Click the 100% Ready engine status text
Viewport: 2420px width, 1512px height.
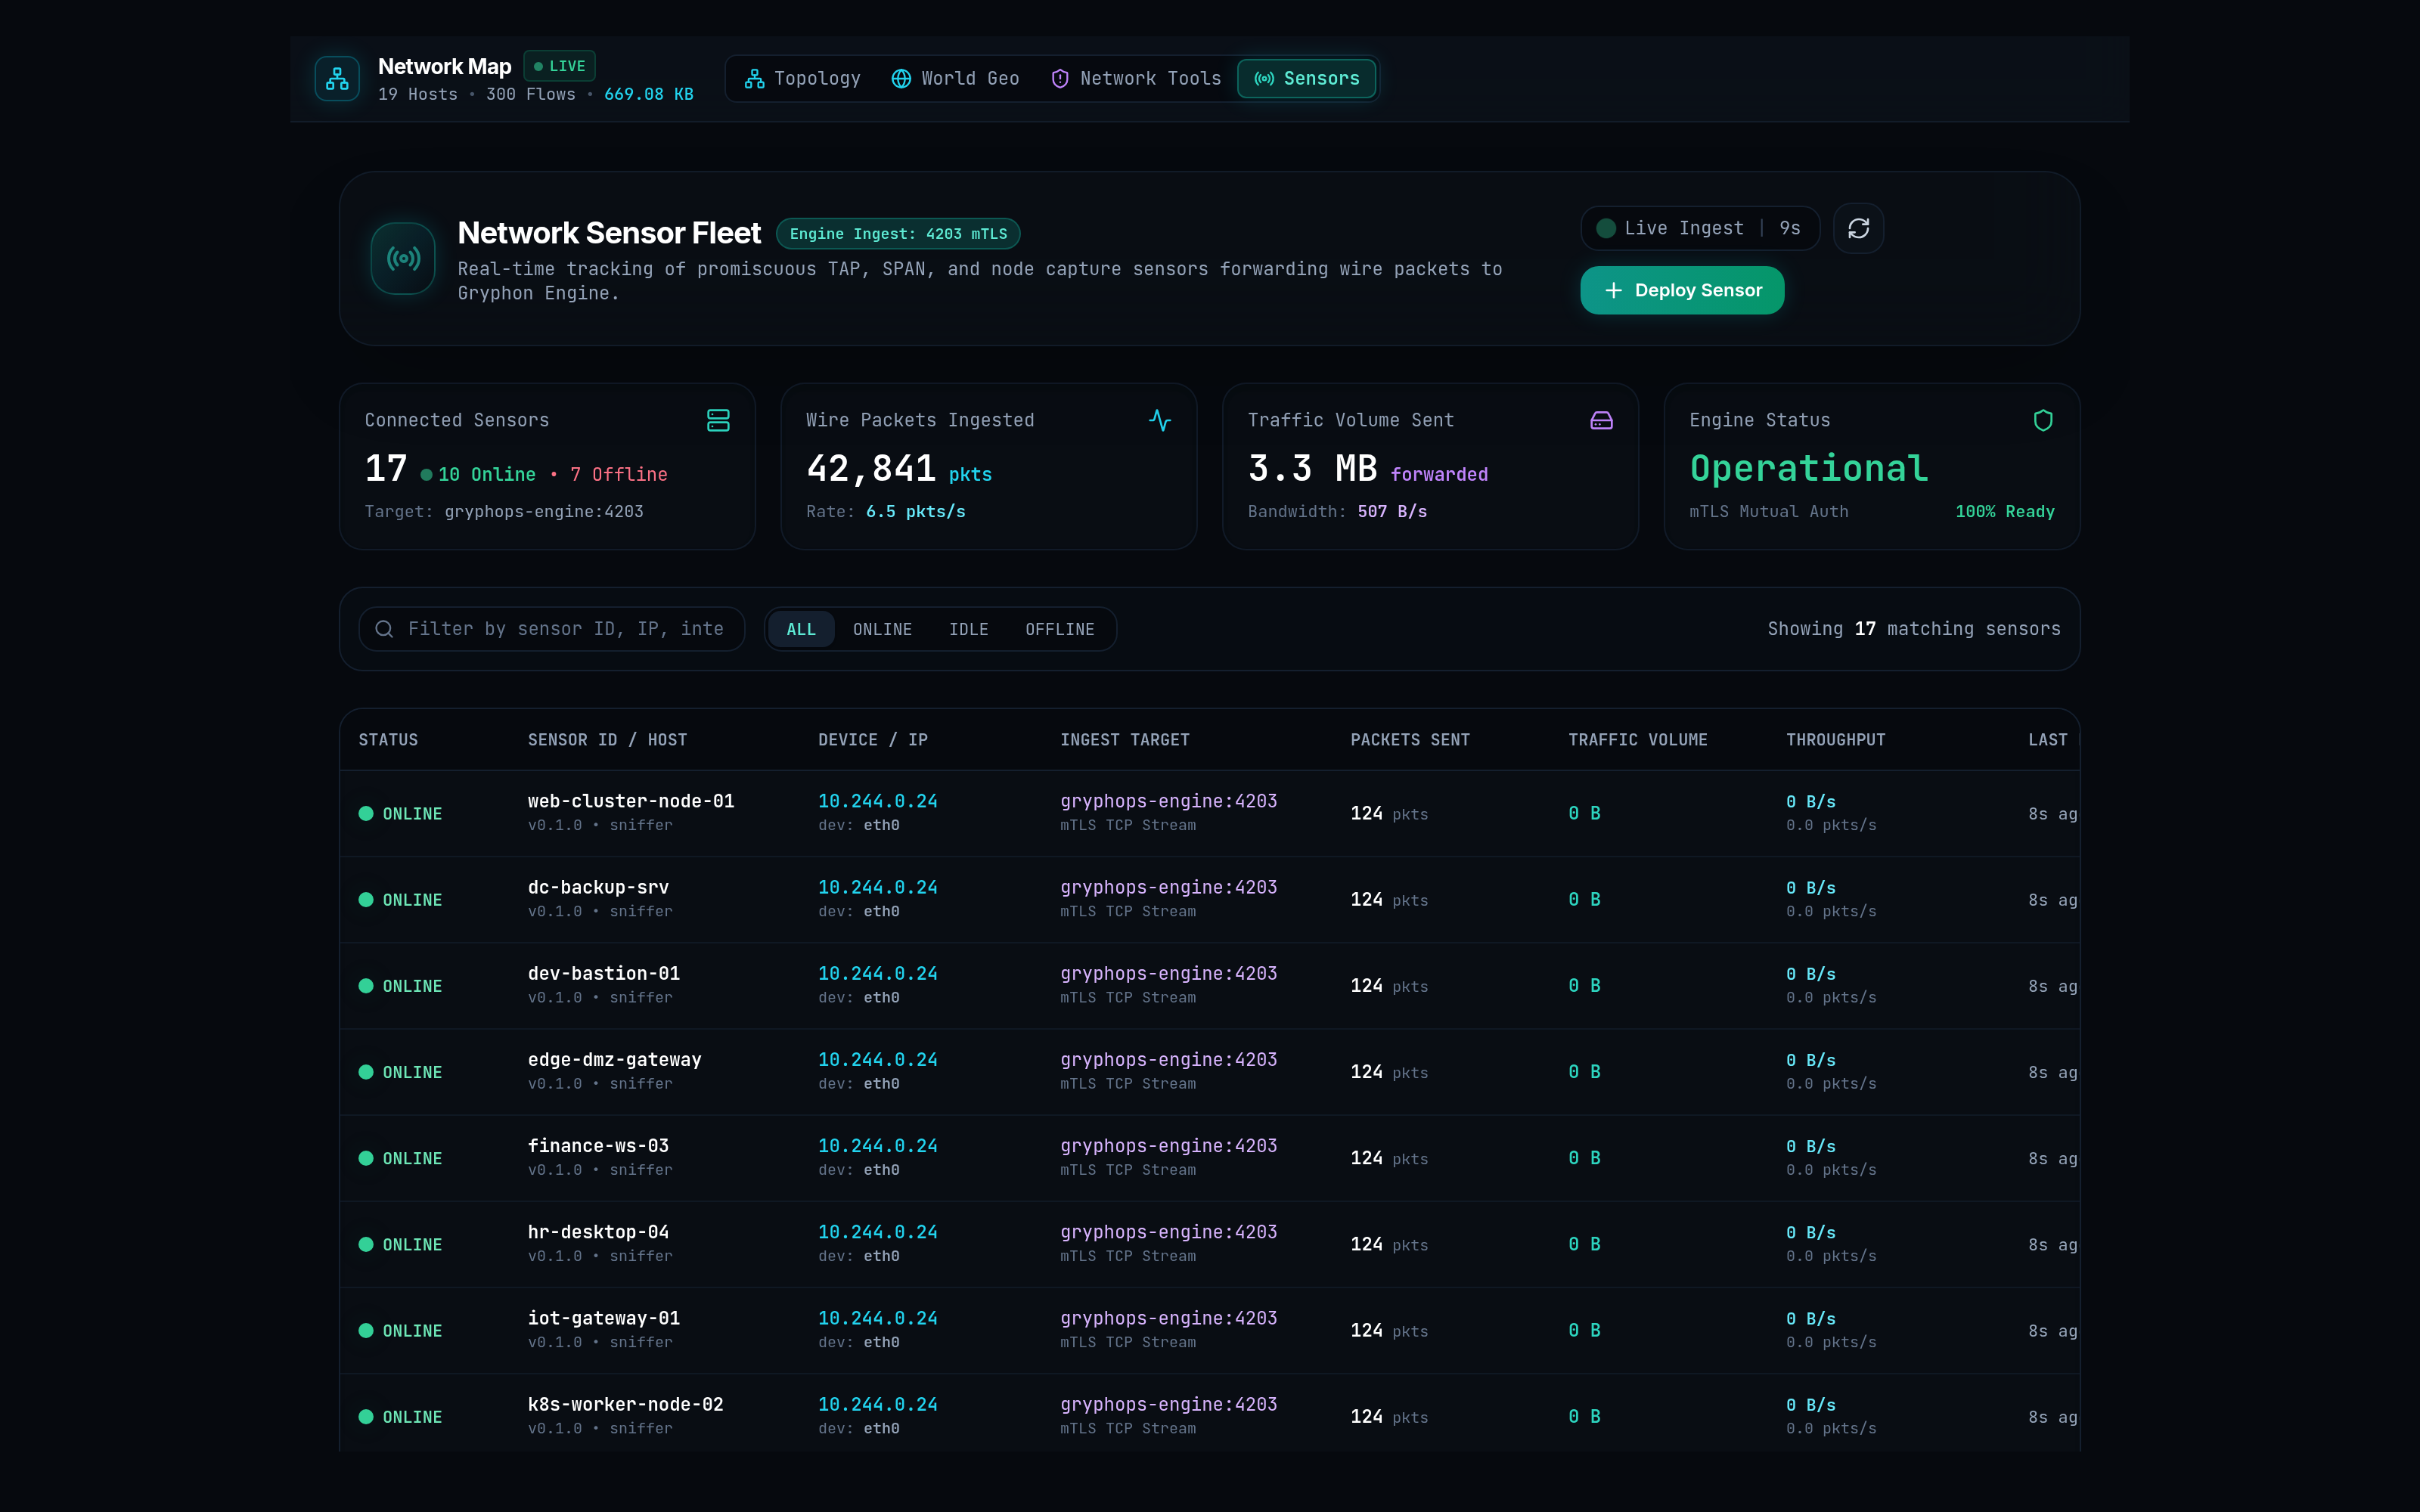coord(2005,512)
